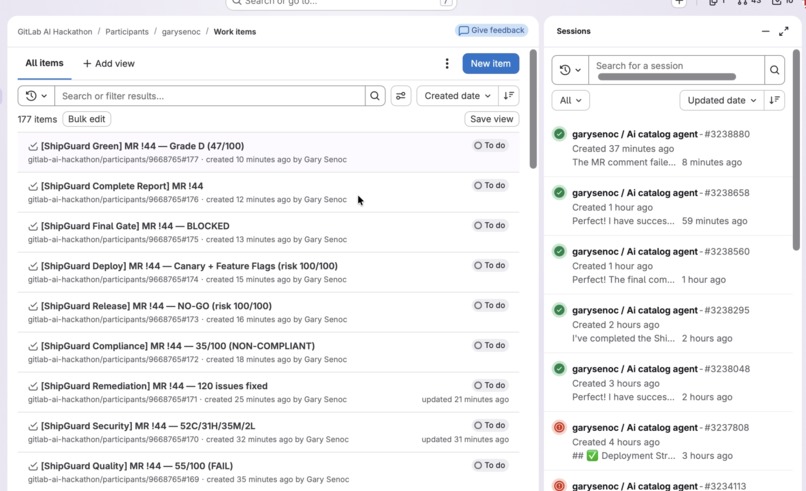Click 'updated 21 minutes ago' on Remediation item
Image resolution: width=806 pixels, height=491 pixels.
(465, 399)
